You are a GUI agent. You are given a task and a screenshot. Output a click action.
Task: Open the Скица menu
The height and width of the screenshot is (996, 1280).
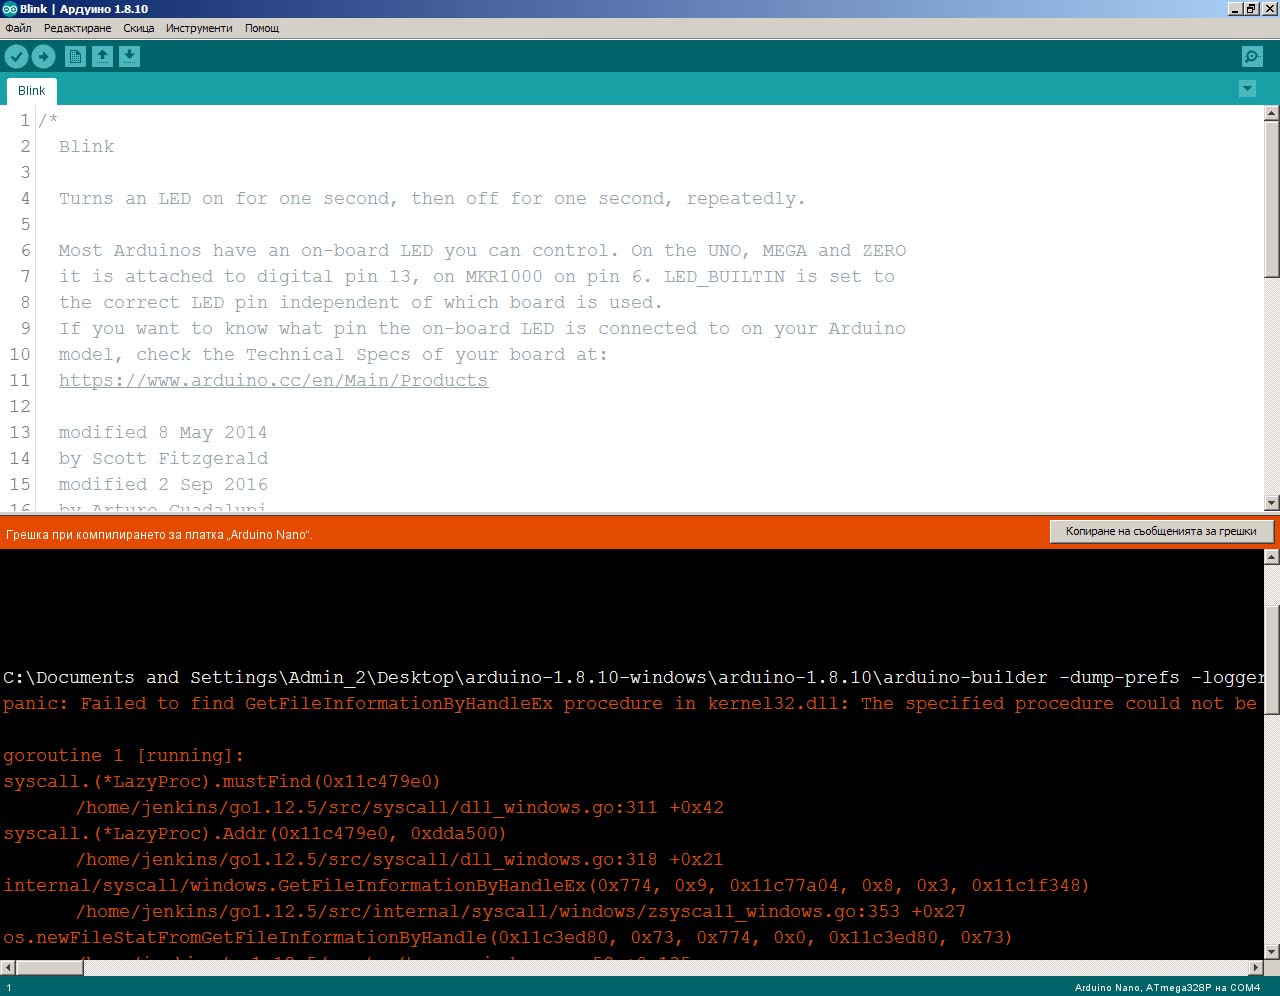[x=138, y=28]
